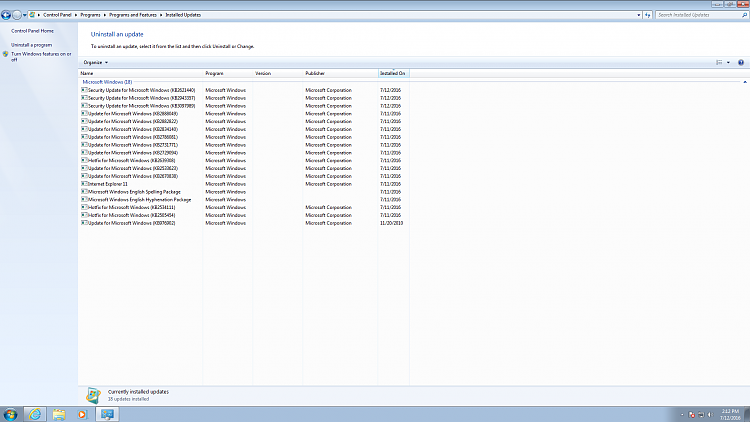Click icon of Update KB2731771
Screen dimensions: 750x422
click(x=84, y=144)
